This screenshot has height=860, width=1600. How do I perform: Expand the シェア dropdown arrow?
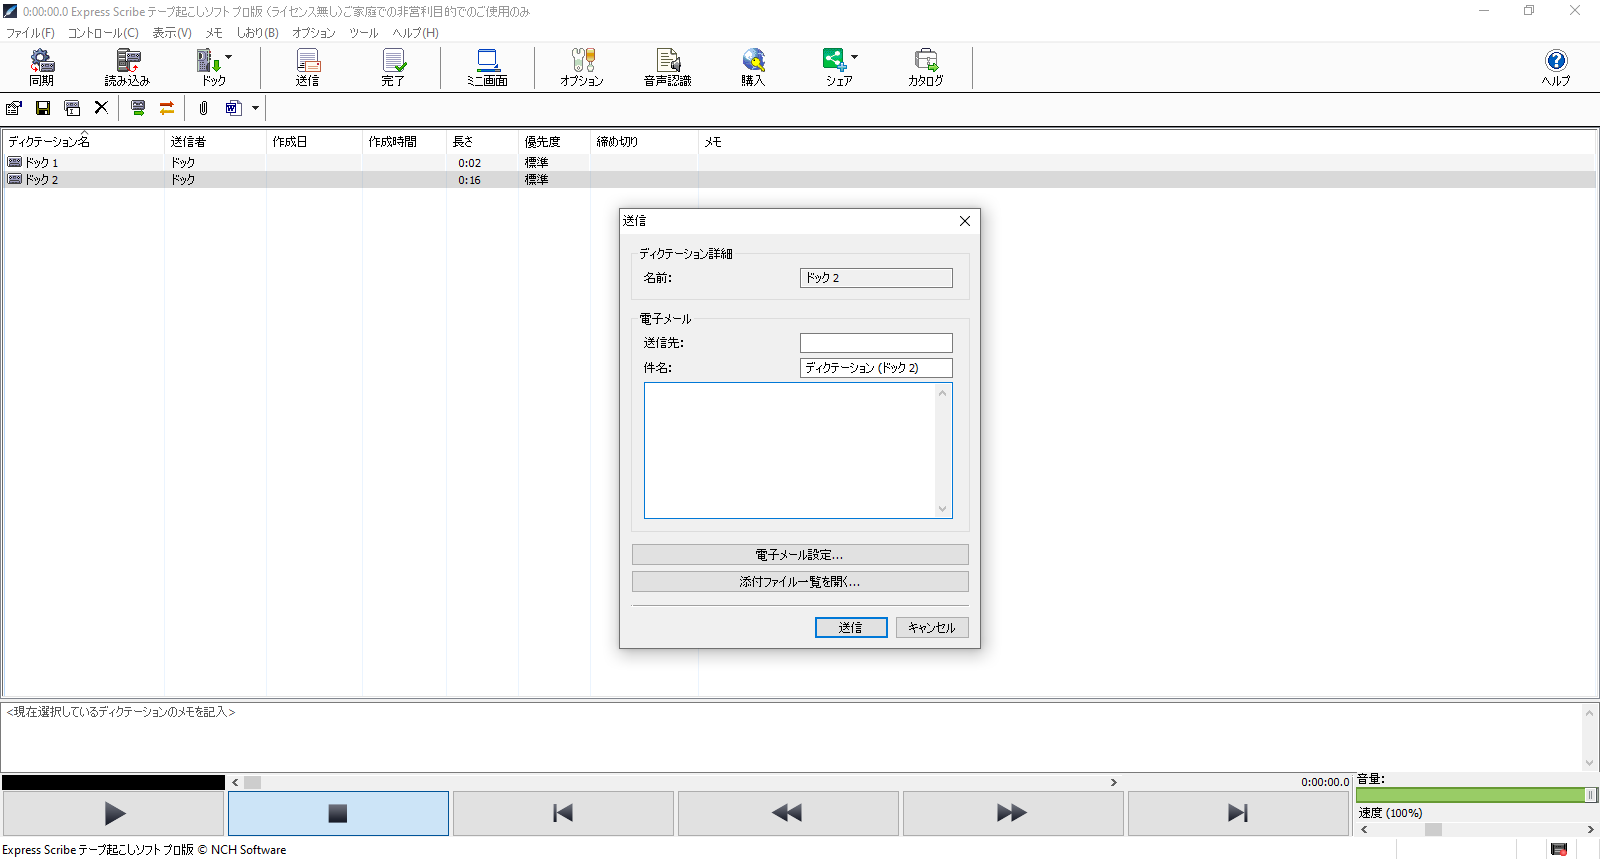coord(855,57)
